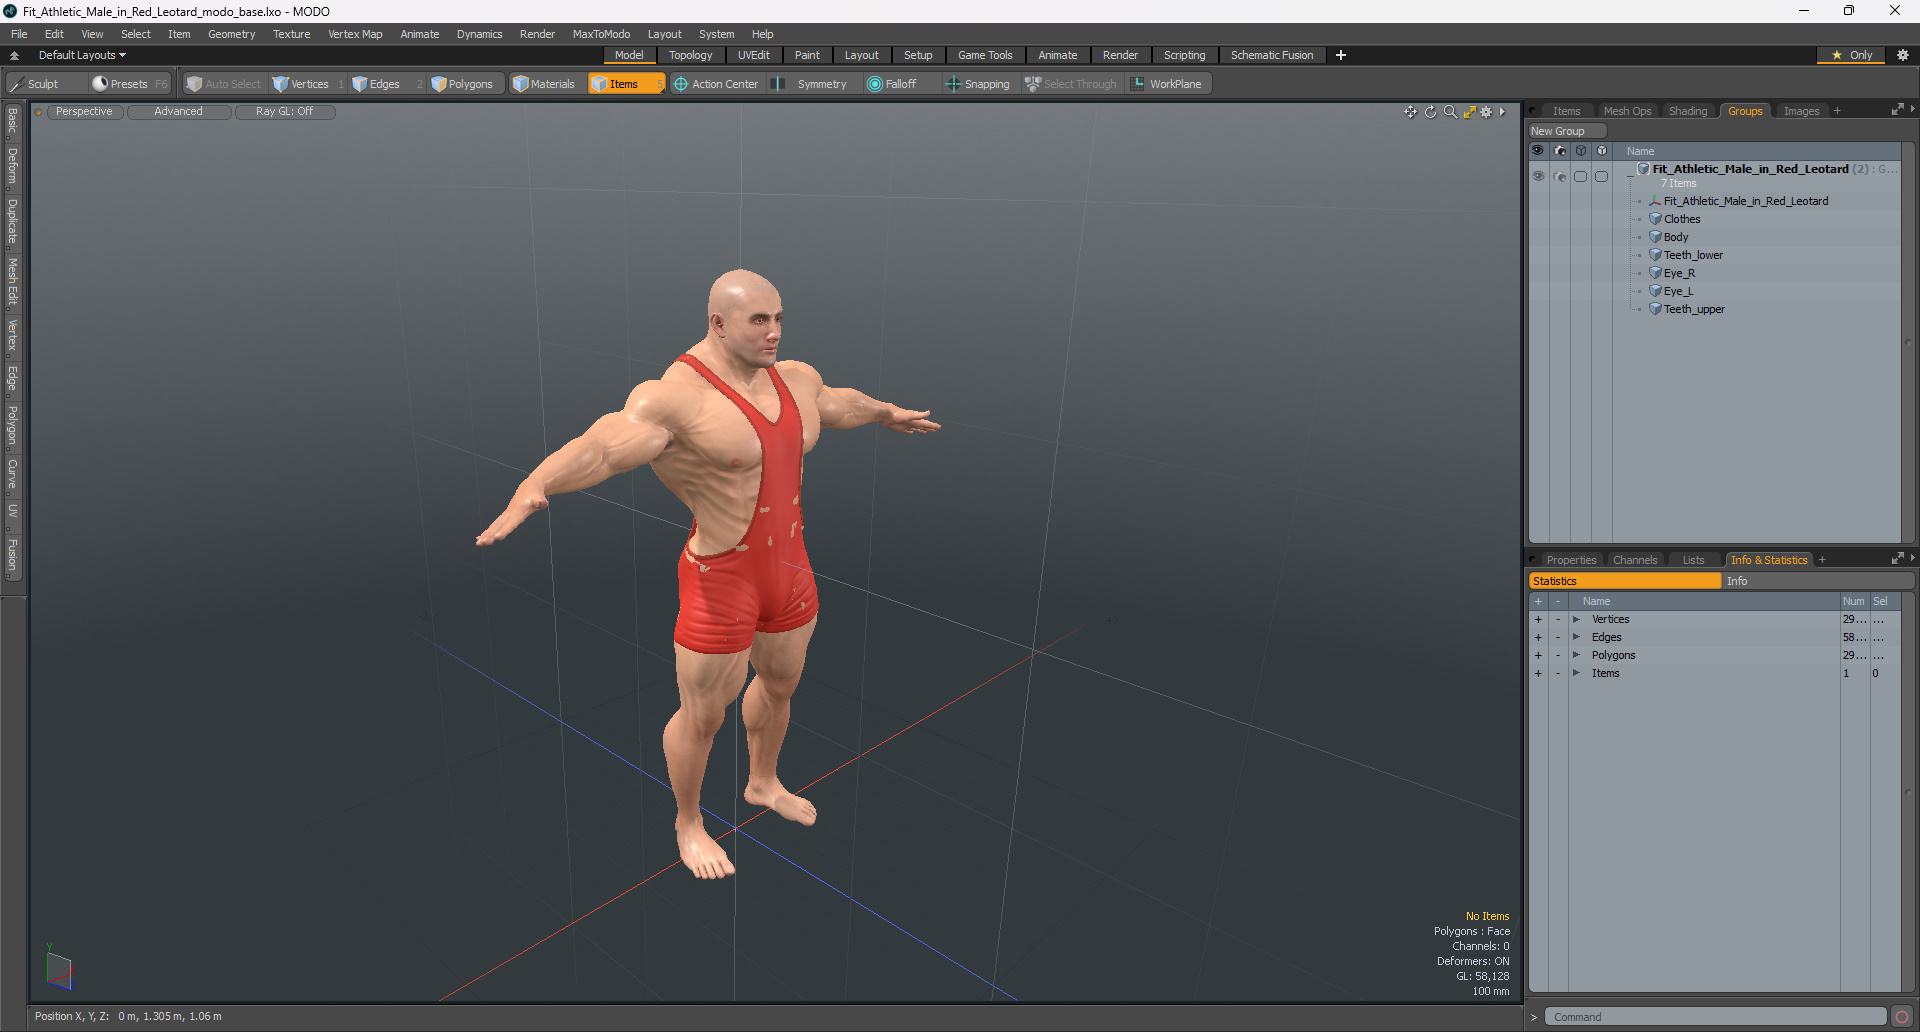Click the record icon next to Command field
This screenshot has width=1920, height=1032.
1902,1017
